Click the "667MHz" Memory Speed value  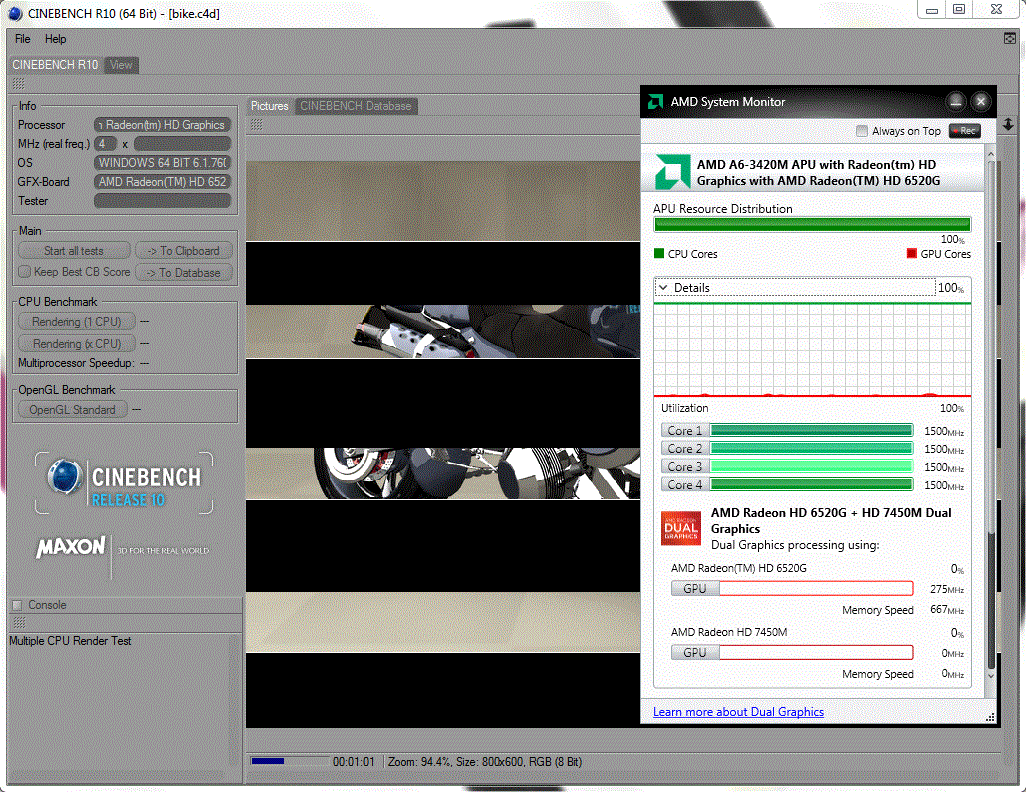(x=947, y=609)
